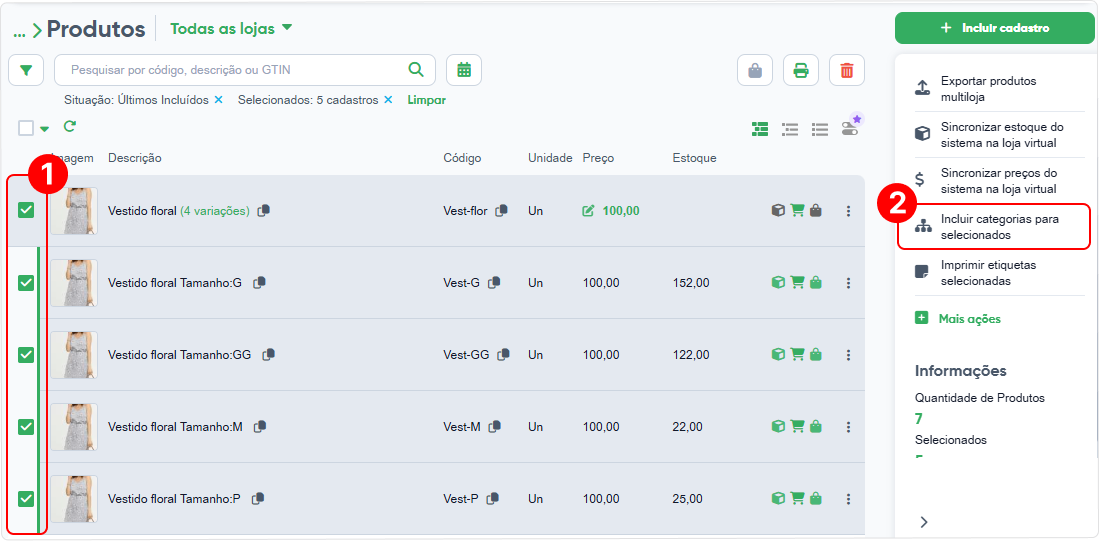This screenshot has width=1099, height=541.
Task: Choose Sincronizar preços do sistema na loja virtual
Action: [x=999, y=181]
